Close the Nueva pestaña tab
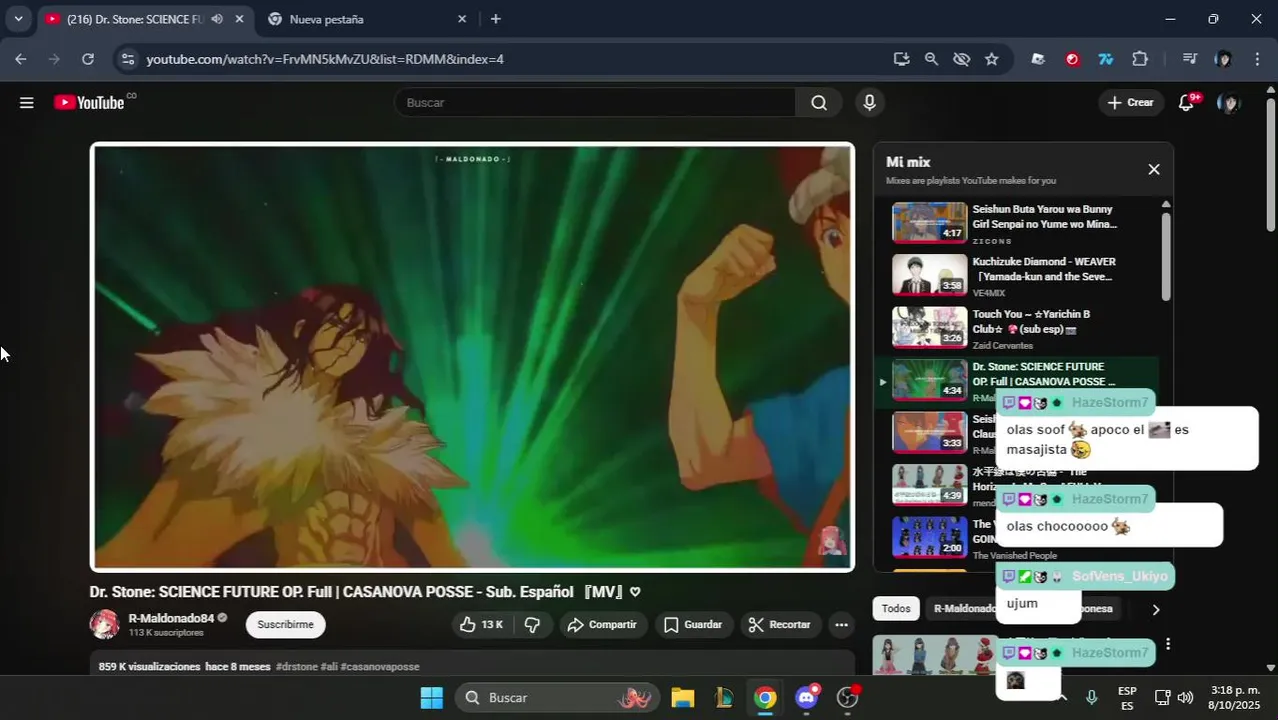The width and height of the screenshot is (1278, 720). (x=462, y=19)
